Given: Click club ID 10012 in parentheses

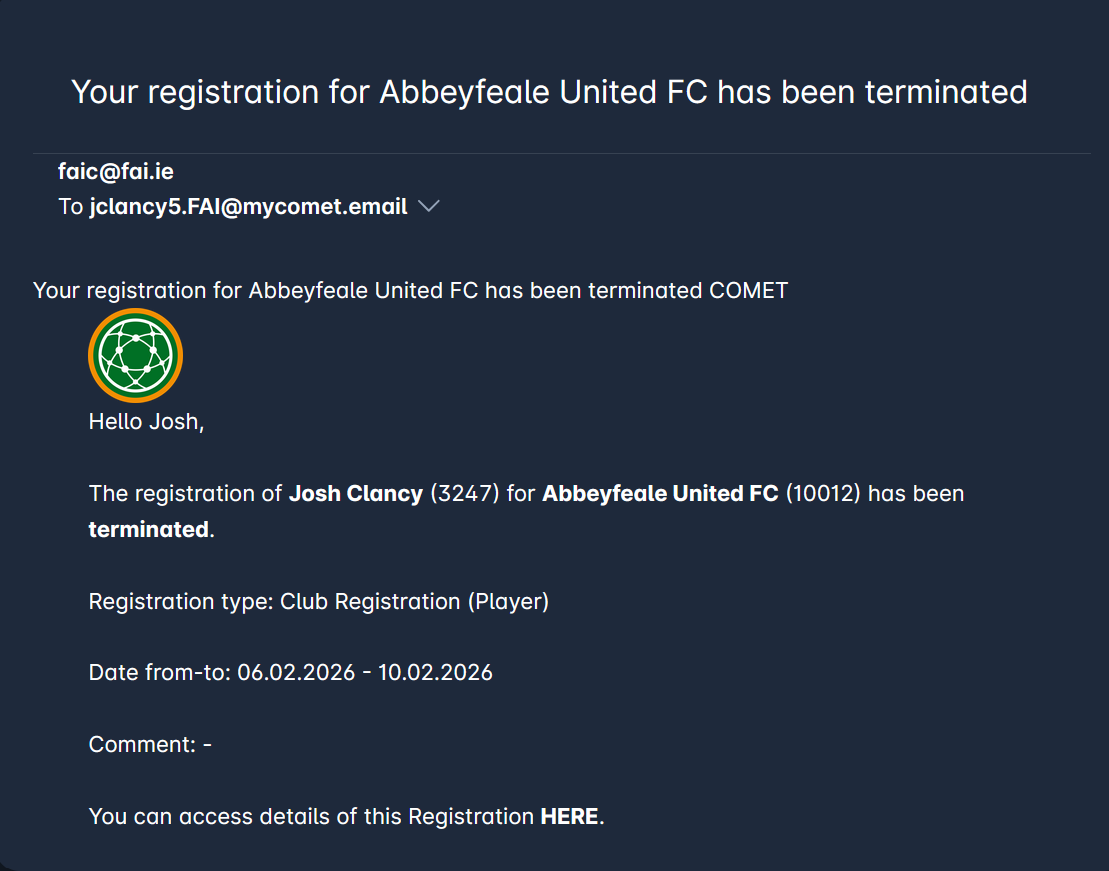Looking at the screenshot, I should (x=823, y=494).
